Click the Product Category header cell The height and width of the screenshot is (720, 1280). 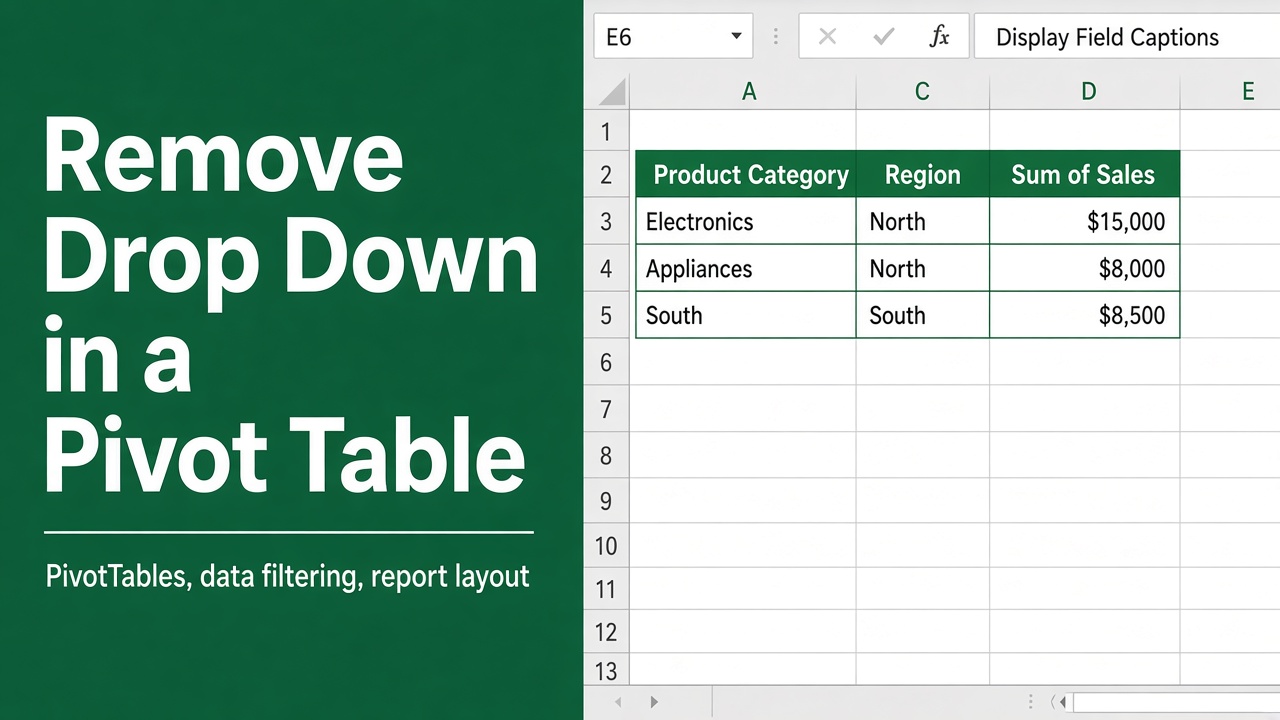746,175
